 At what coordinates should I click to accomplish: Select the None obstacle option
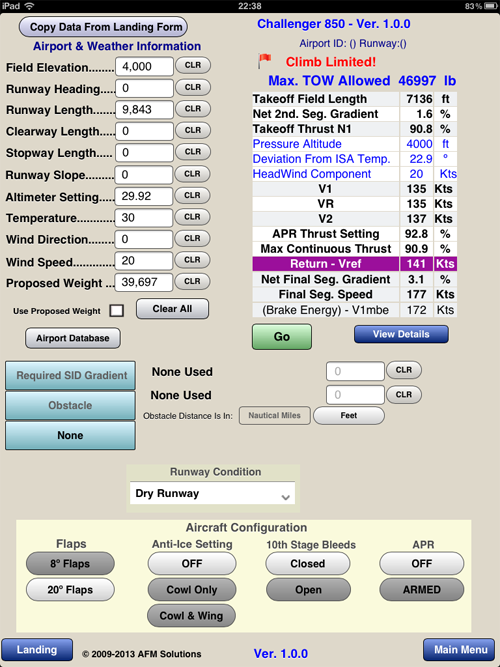pyautogui.click(x=70, y=436)
